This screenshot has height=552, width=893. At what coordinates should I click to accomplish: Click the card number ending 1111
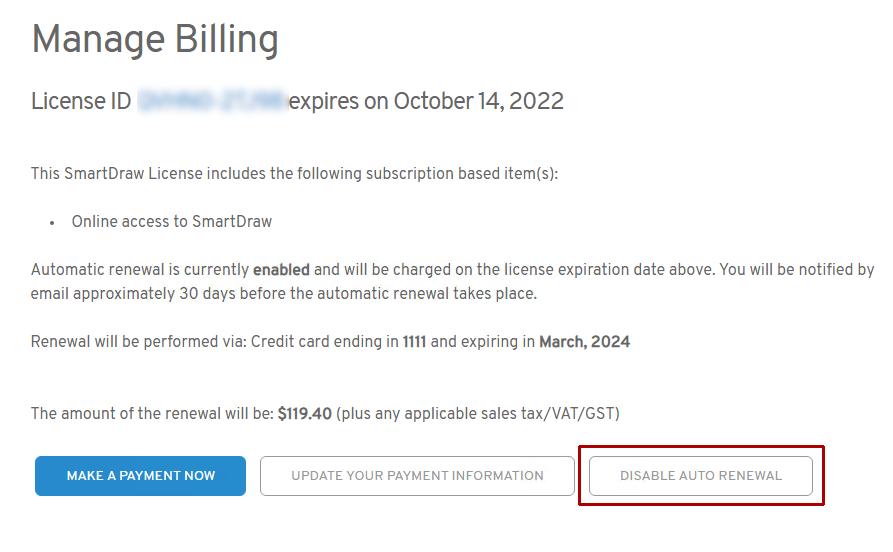click(414, 342)
